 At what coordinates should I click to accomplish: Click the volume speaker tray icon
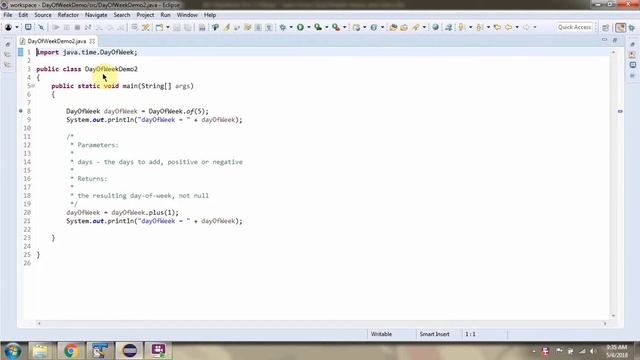(x=592, y=351)
